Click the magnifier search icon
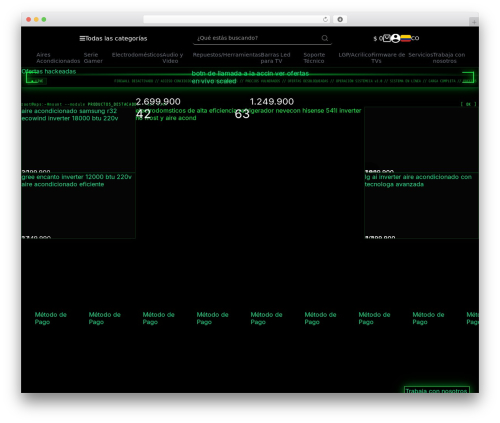Viewport: 500px width, 423px height. (325, 38)
